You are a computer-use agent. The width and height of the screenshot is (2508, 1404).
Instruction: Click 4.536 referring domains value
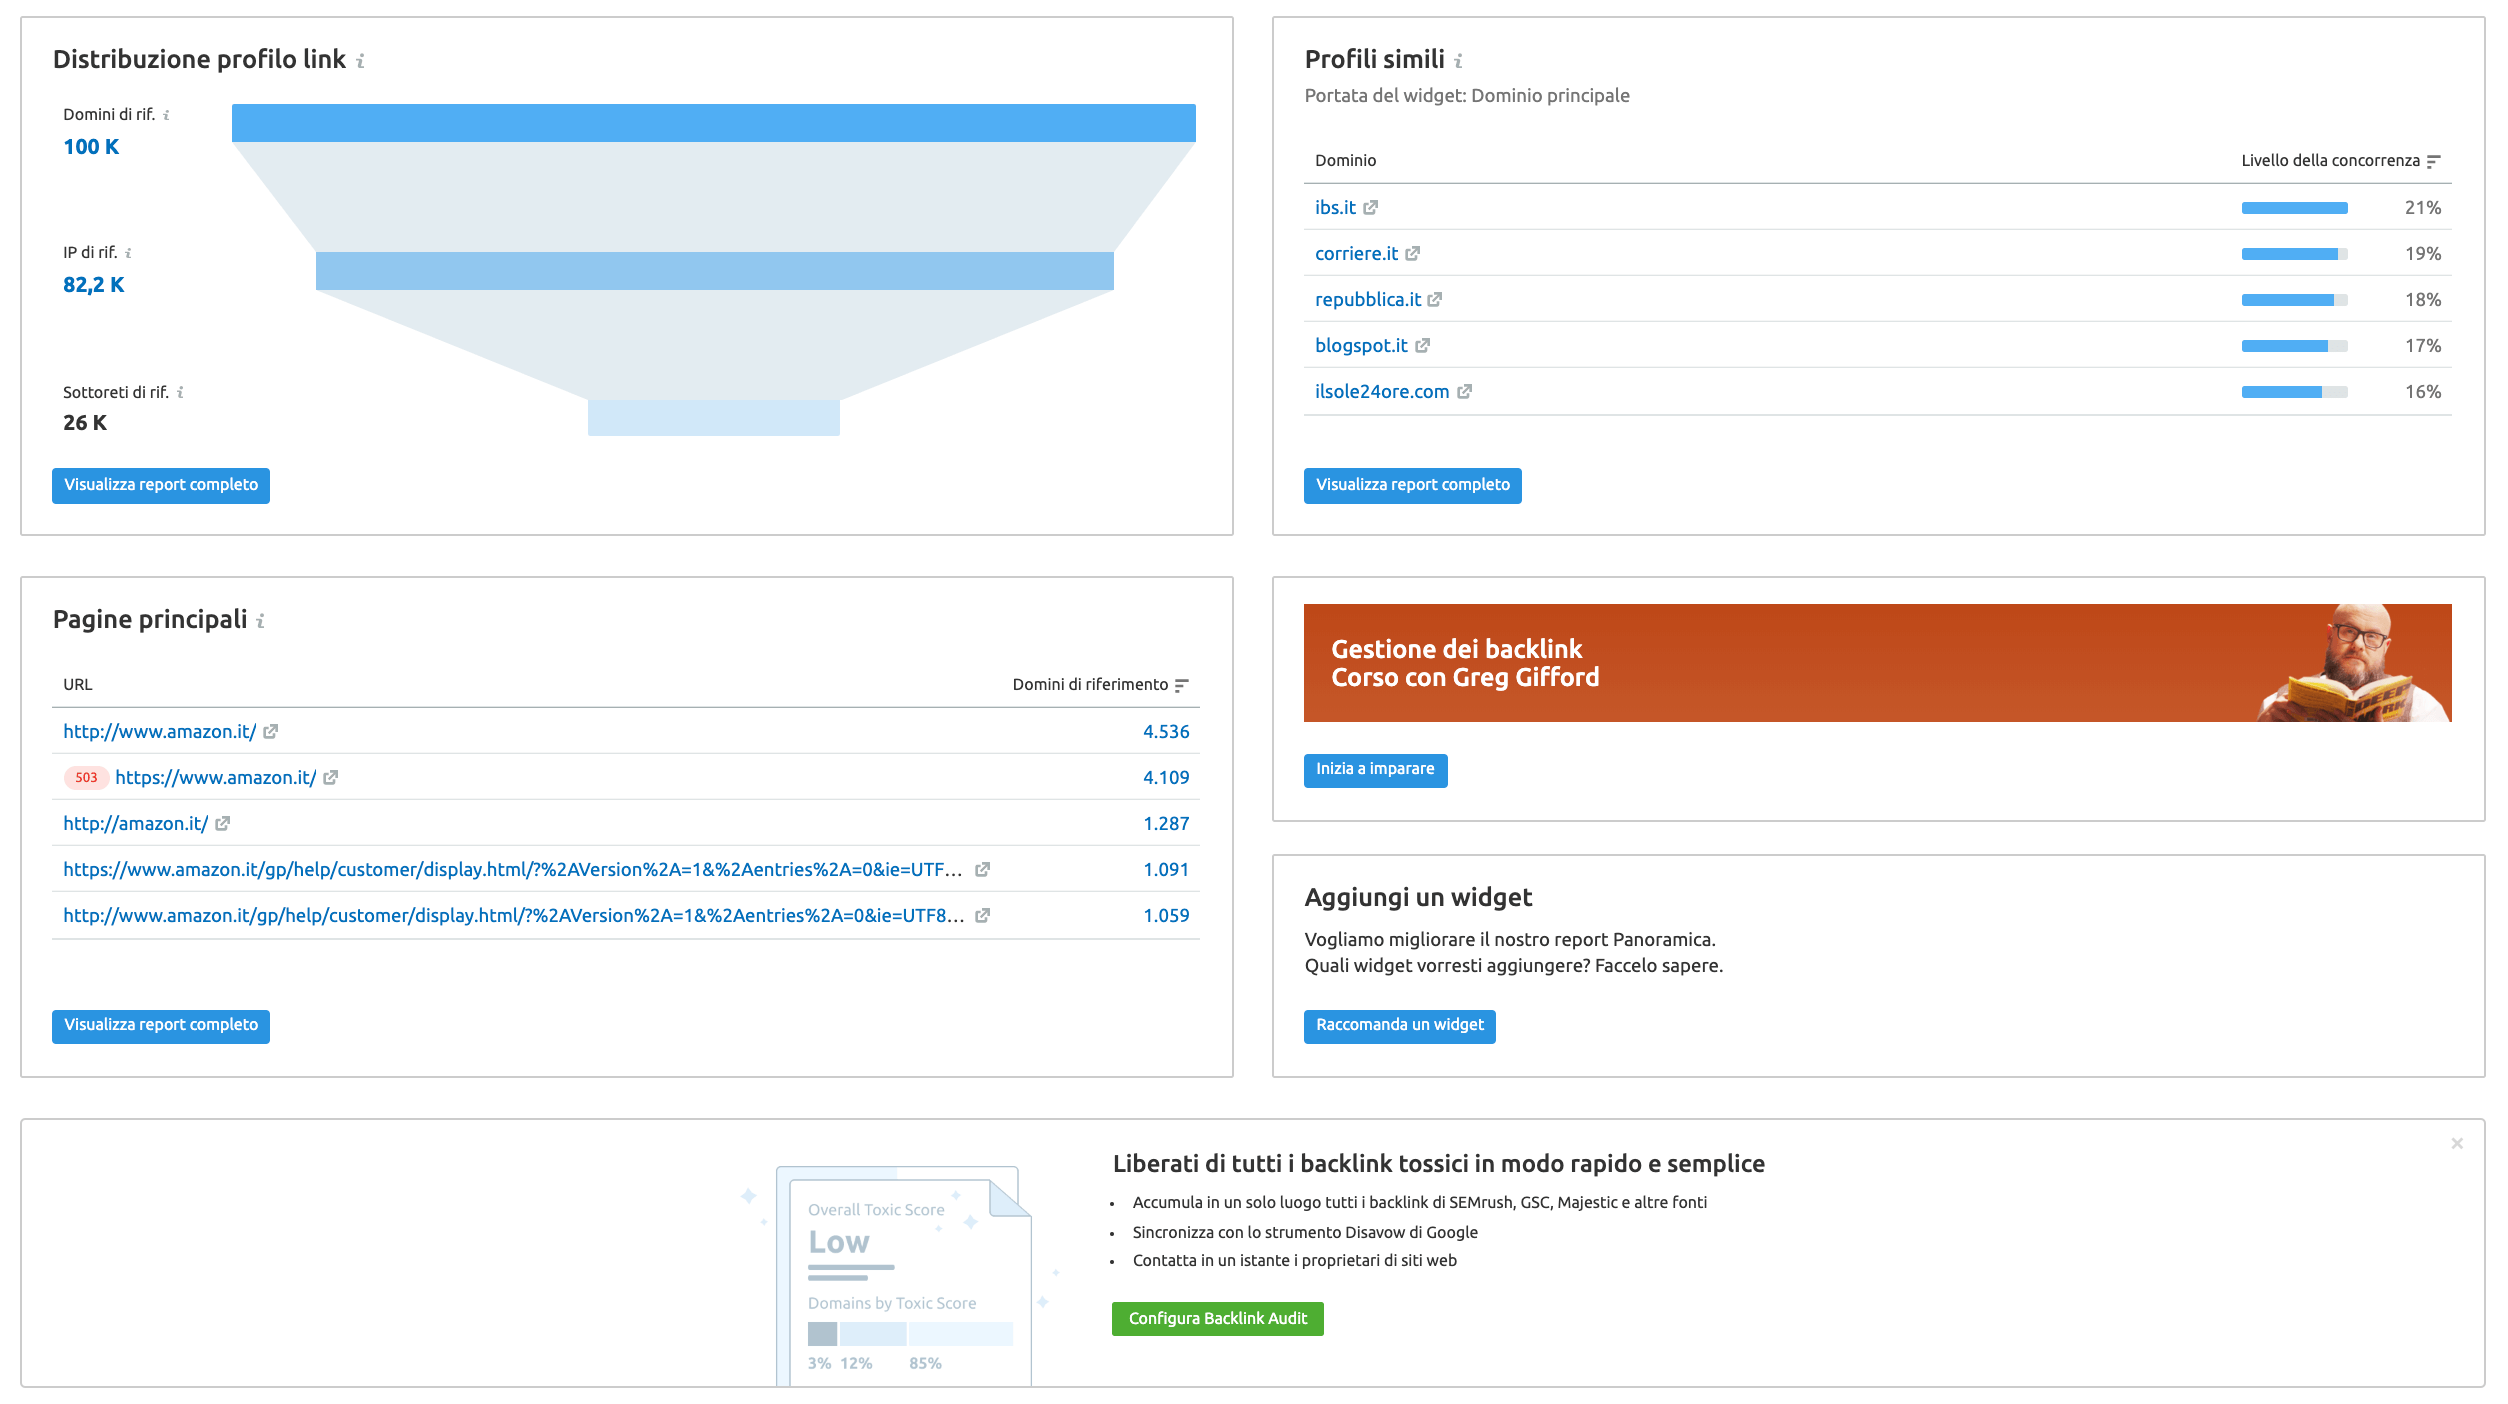coord(1166,732)
